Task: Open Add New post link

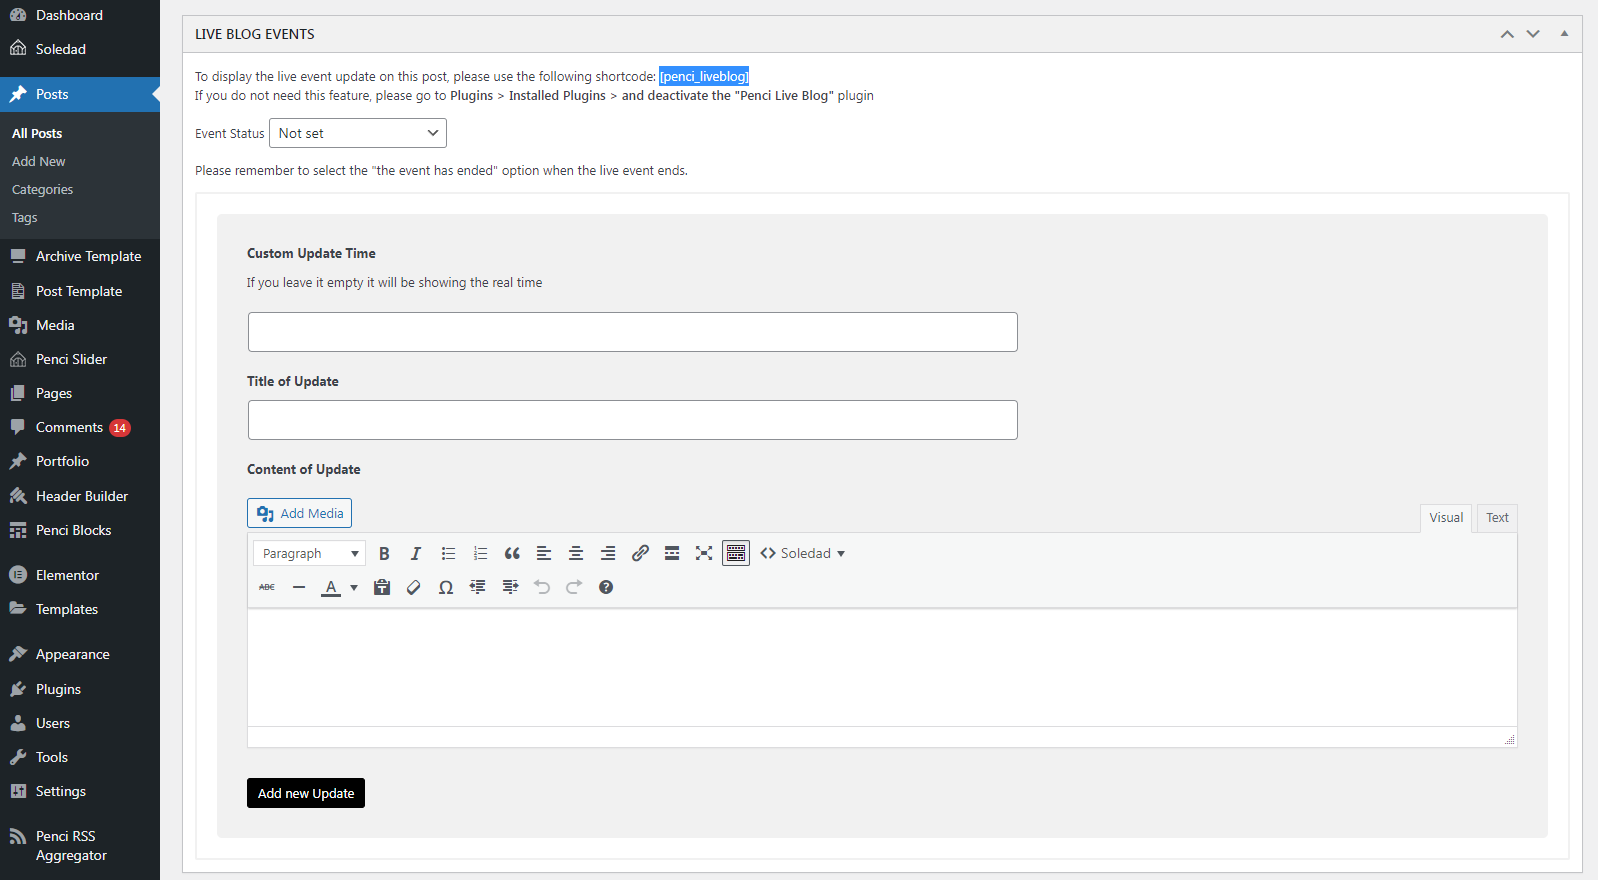Action: pos(39,161)
